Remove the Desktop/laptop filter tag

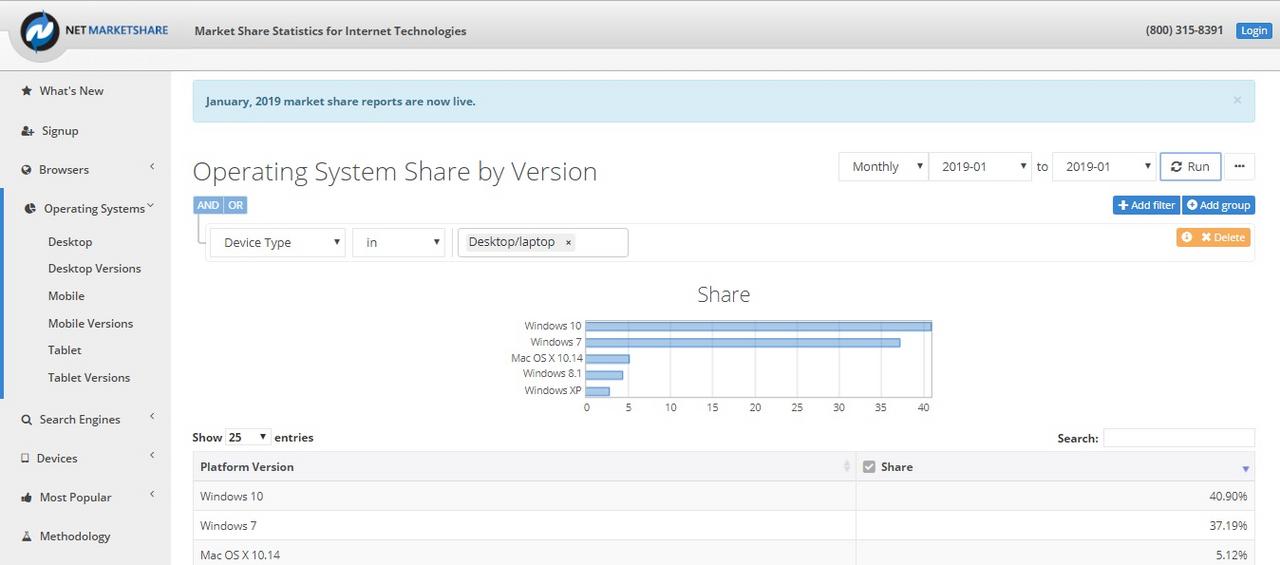click(x=568, y=242)
